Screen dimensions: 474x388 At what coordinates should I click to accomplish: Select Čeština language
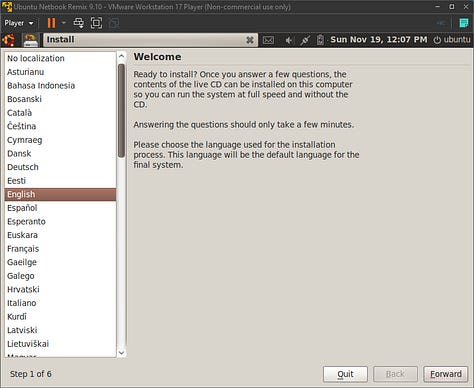[x=60, y=126]
